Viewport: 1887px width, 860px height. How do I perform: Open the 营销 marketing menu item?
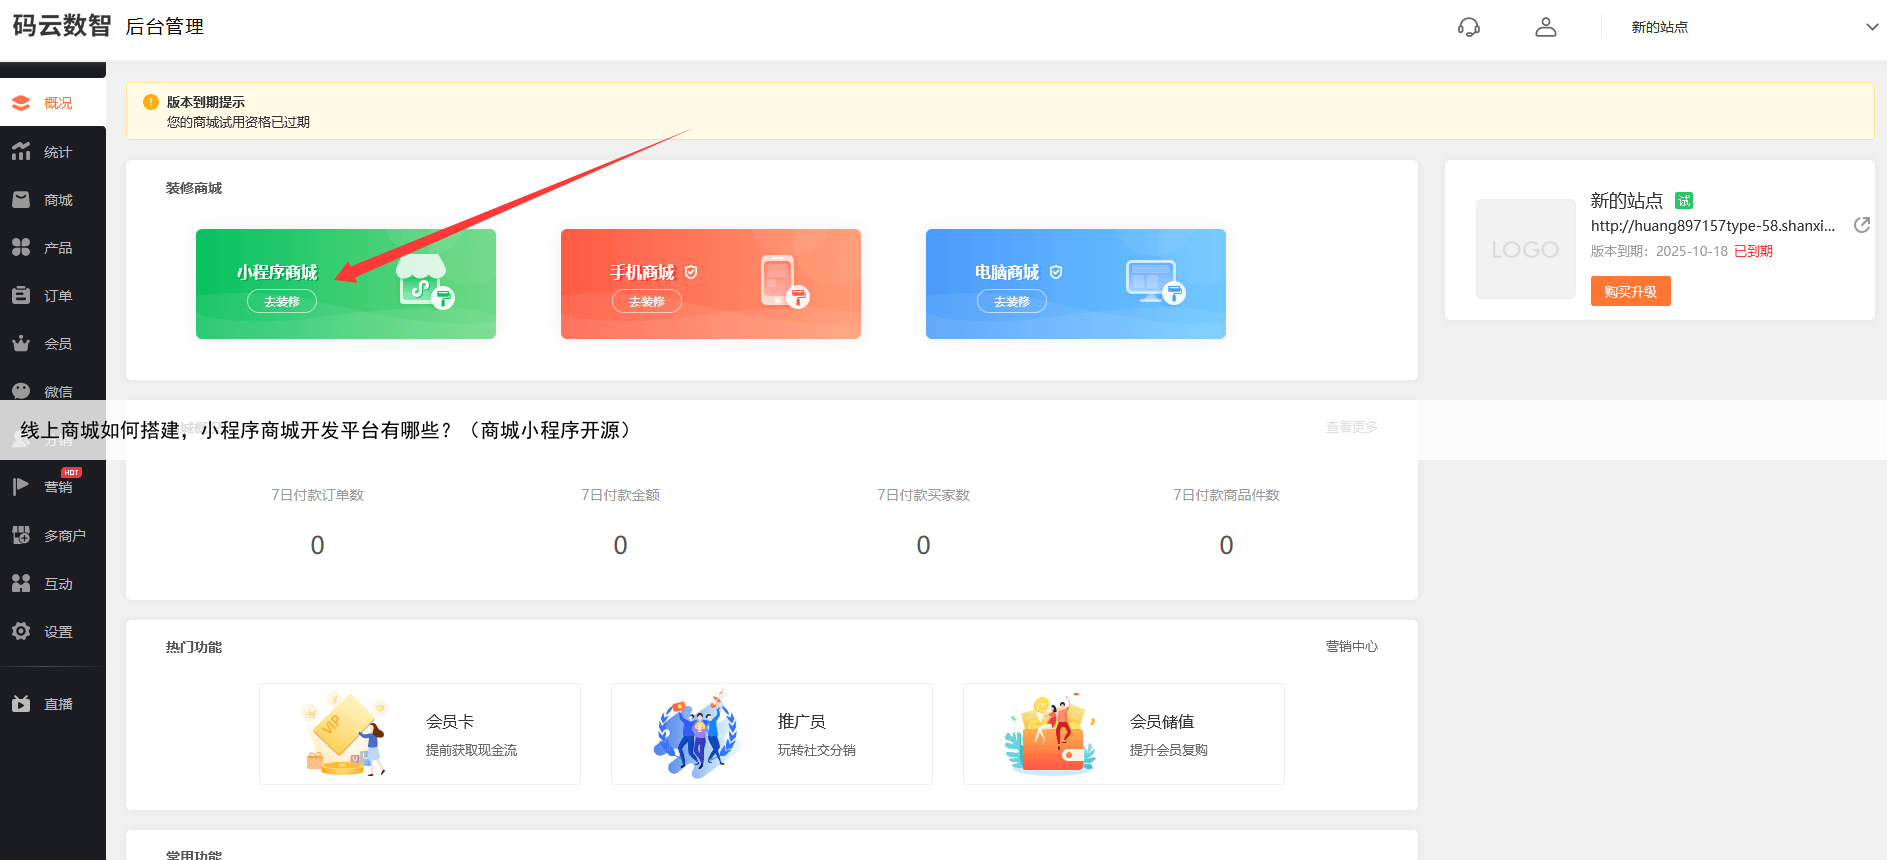[57, 487]
